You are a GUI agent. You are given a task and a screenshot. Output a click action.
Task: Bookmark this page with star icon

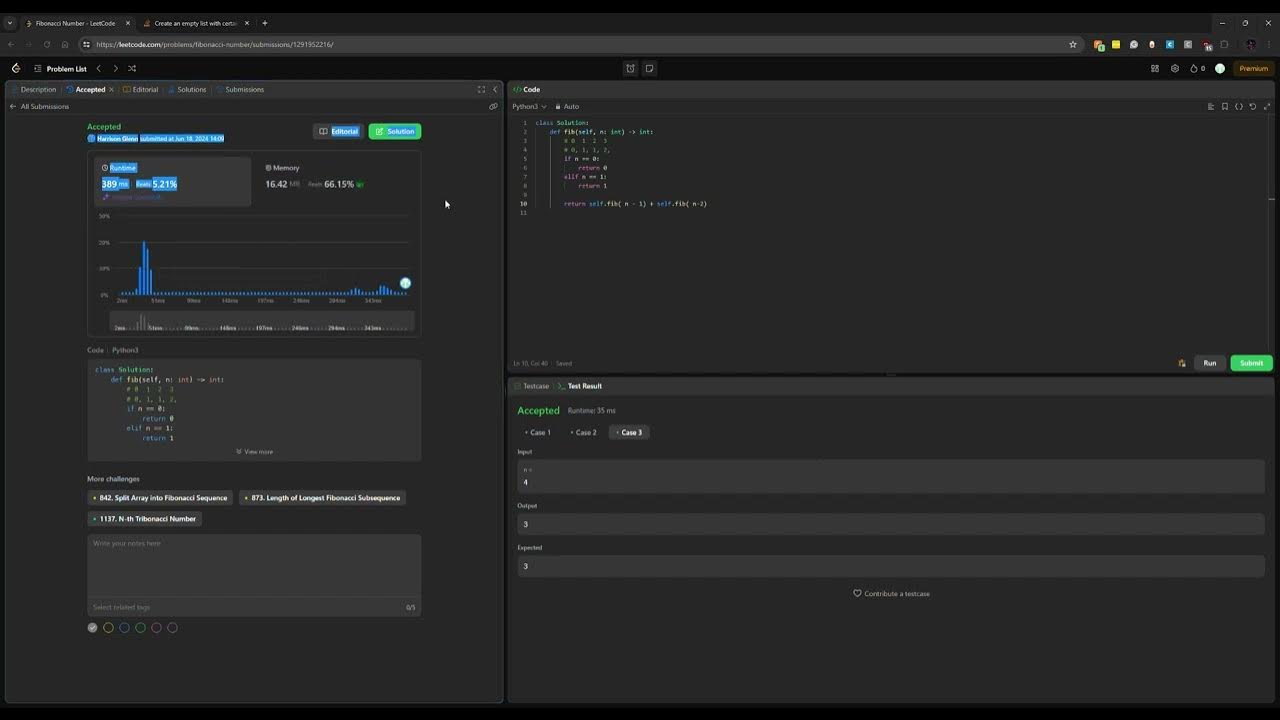click(1073, 44)
